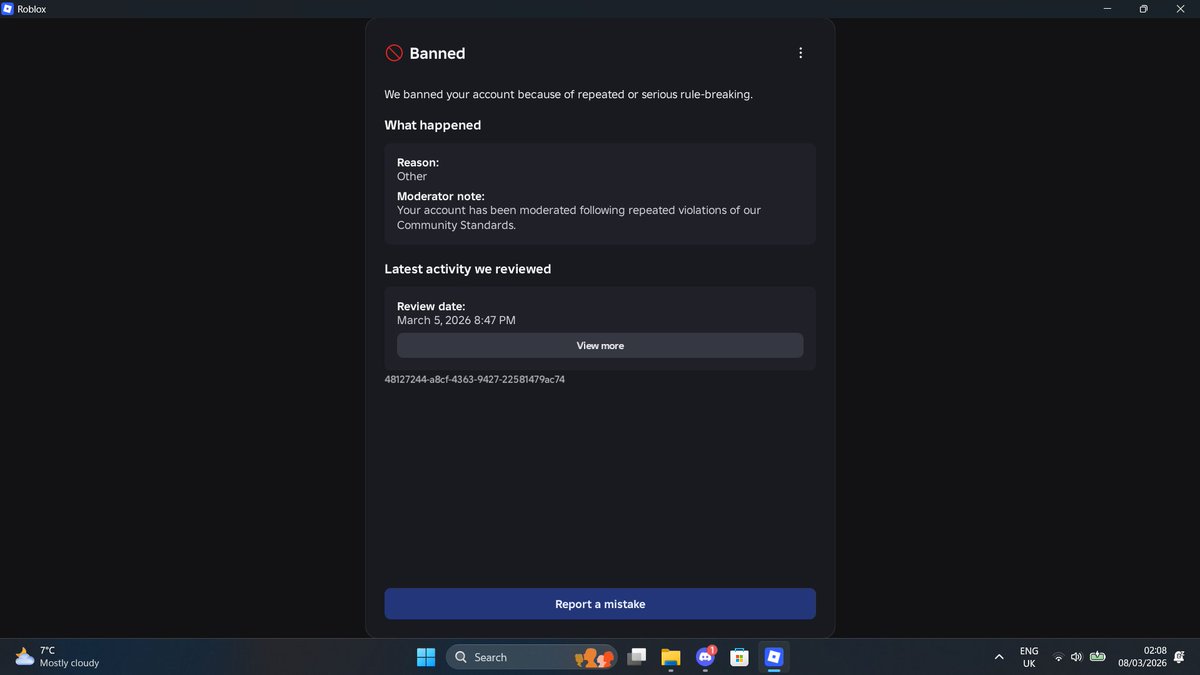
Task: Open the Windows Start menu
Action: point(426,657)
